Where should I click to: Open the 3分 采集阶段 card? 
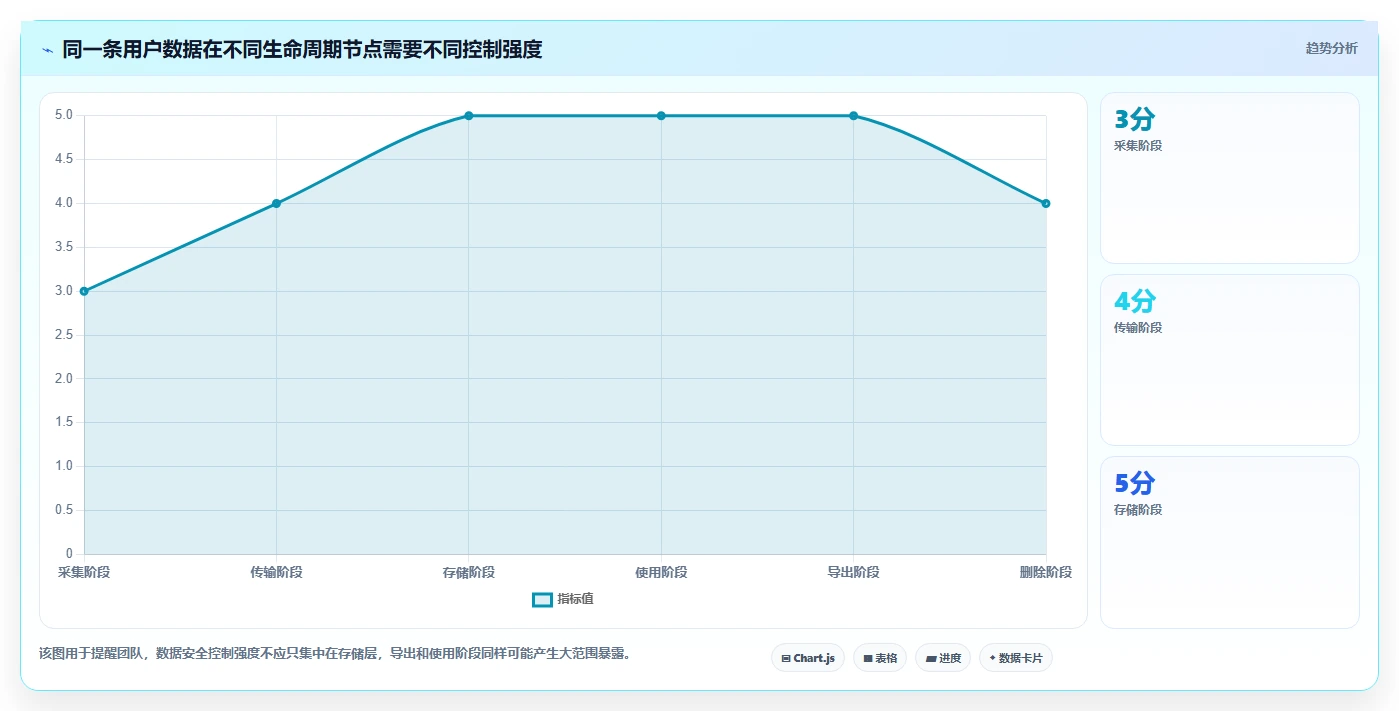pyautogui.click(x=1230, y=178)
